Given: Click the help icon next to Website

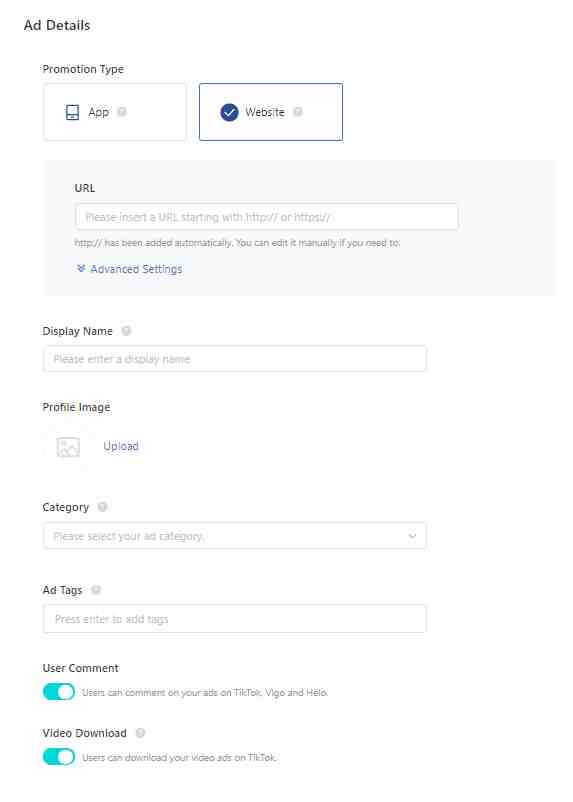Looking at the screenshot, I should (298, 112).
